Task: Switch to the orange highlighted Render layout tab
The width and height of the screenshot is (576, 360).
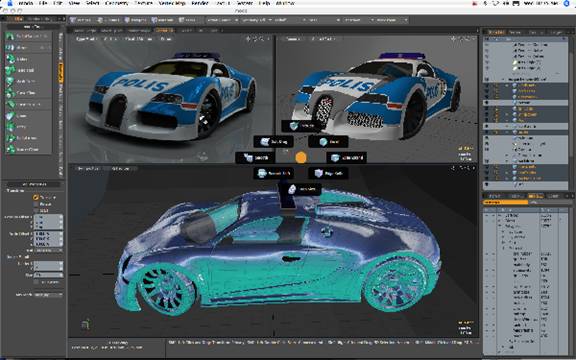Action: [164, 30]
